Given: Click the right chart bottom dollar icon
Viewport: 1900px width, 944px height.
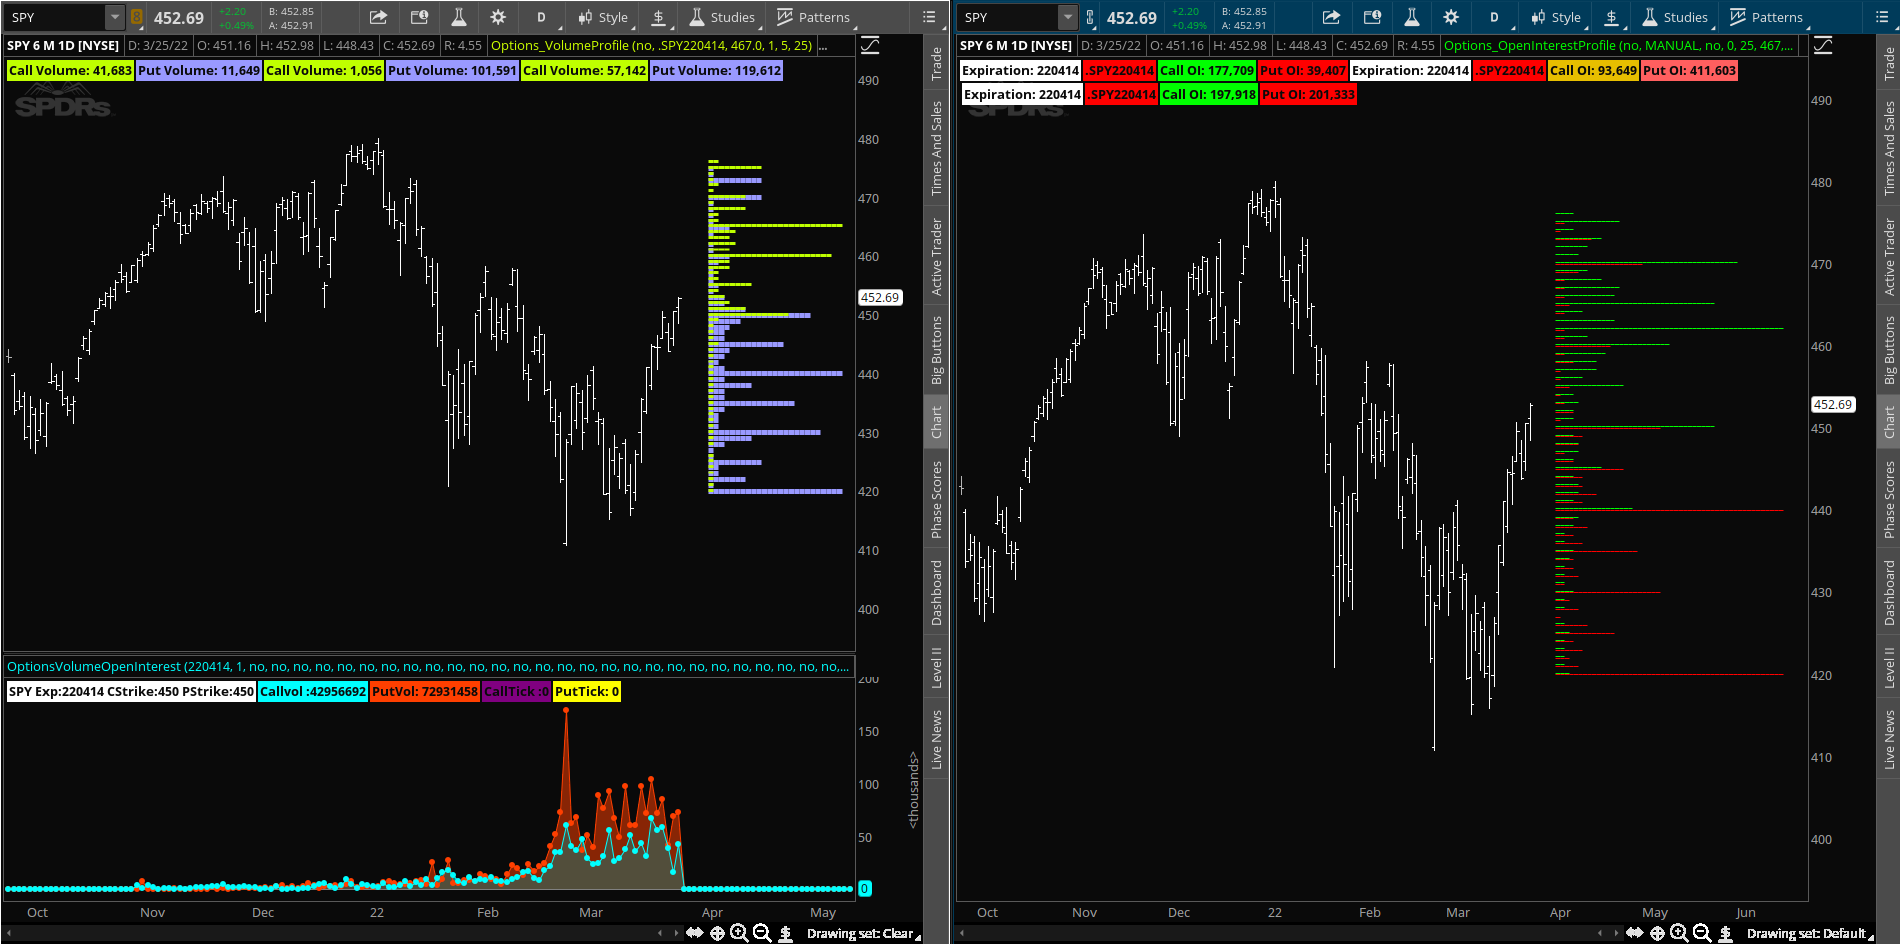Looking at the screenshot, I should click(x=1726, y=933).
